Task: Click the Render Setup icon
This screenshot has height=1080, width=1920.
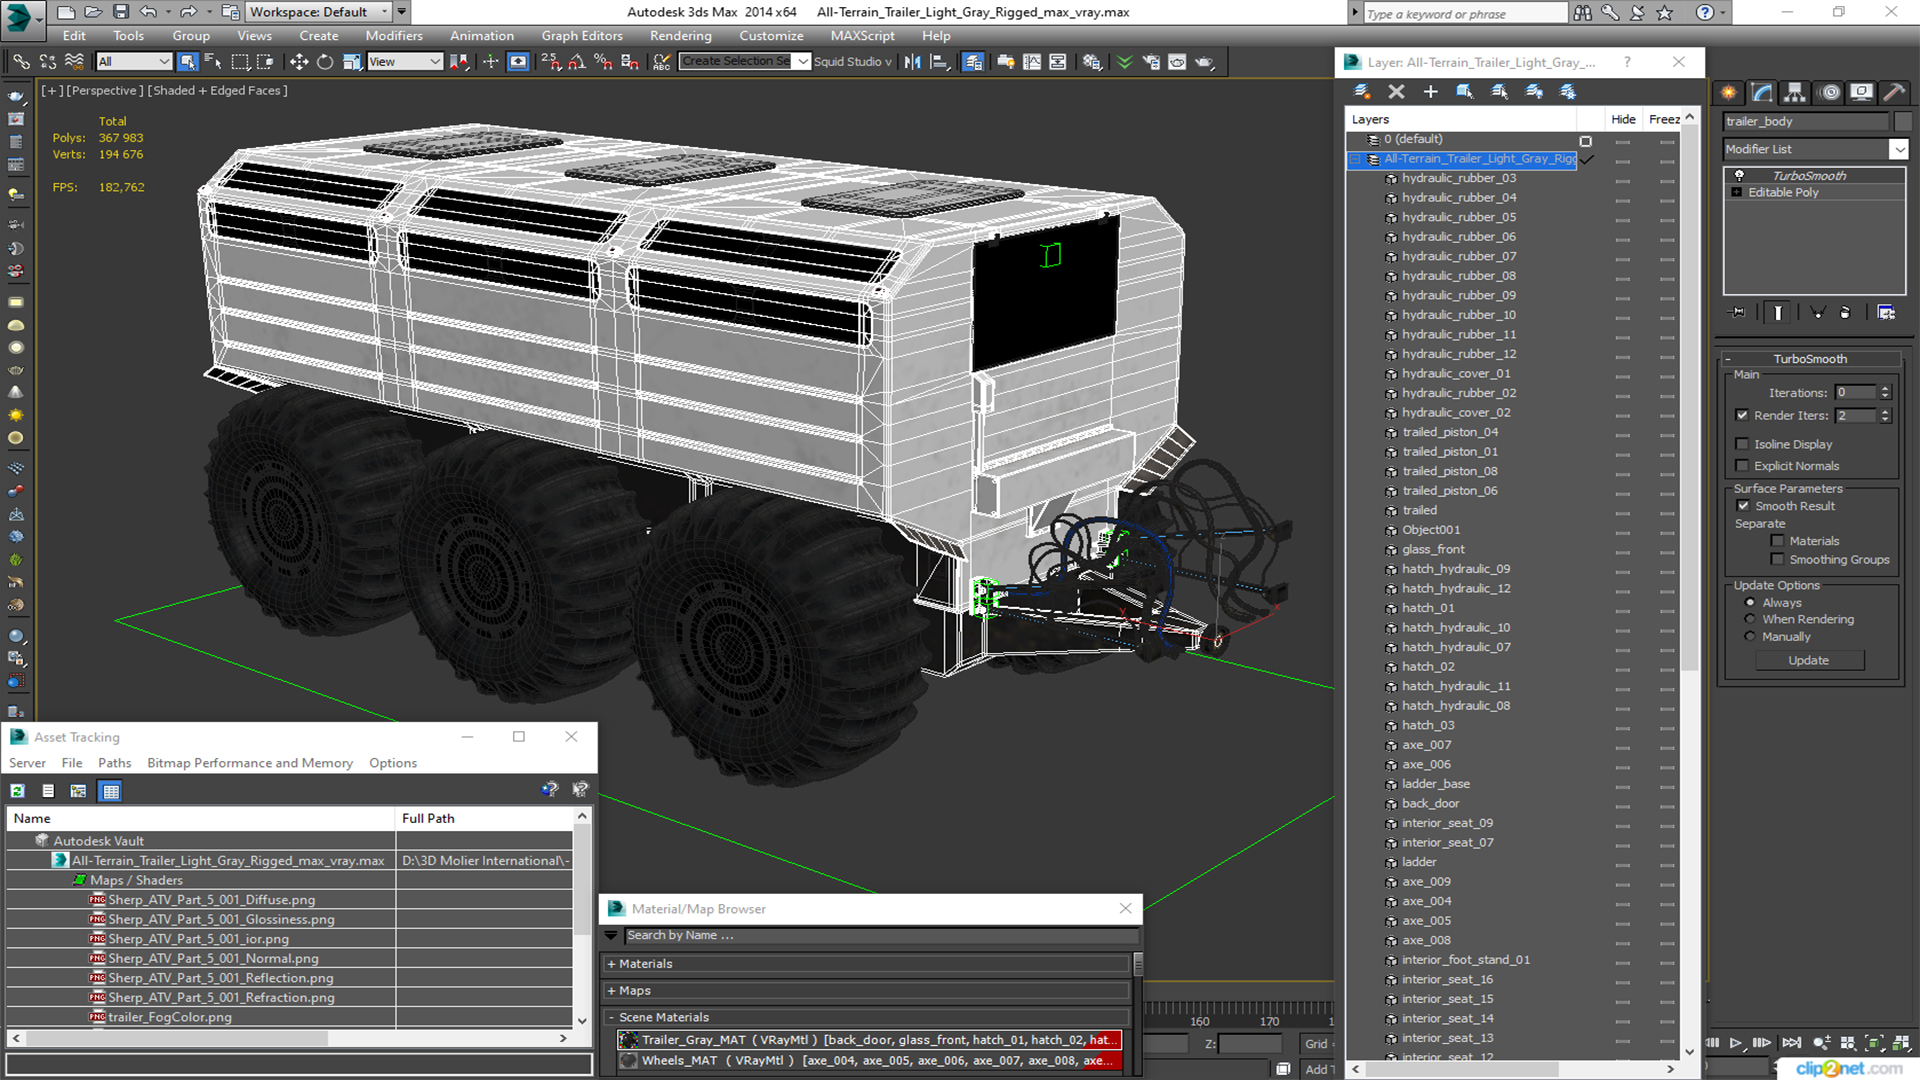Action: [x=1151, y=62]
